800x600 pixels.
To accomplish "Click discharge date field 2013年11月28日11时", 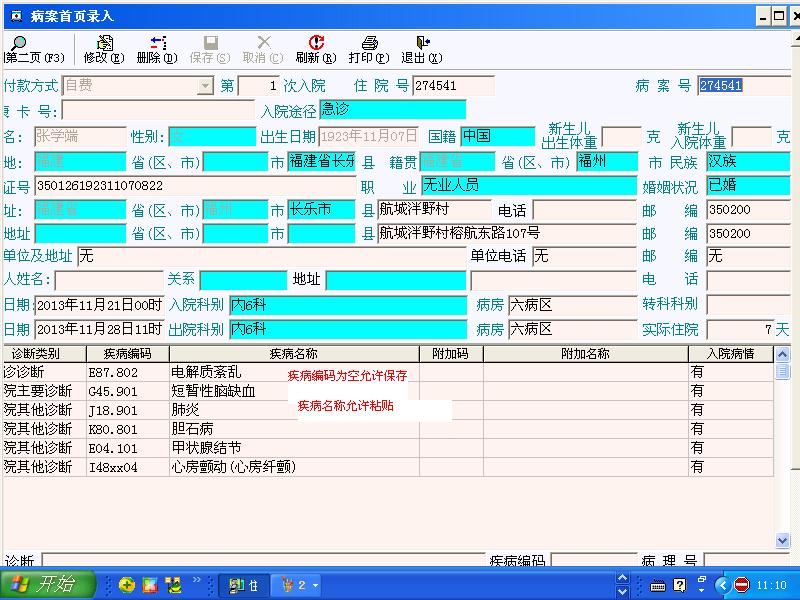I will 99,329.
